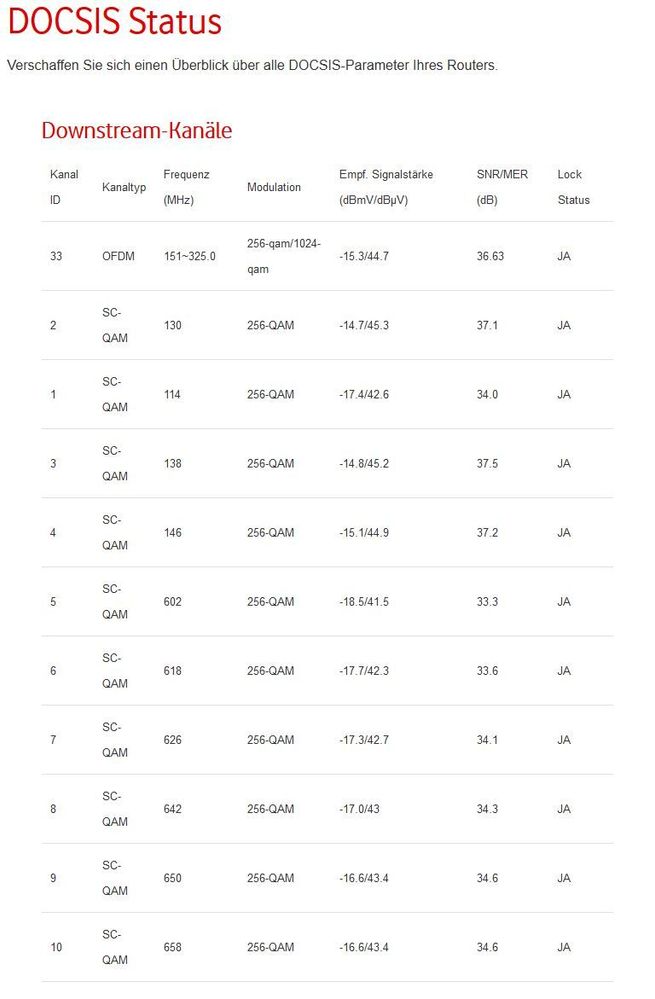This screenshot has width=655, height=999.
Task: Select the Kanal ID column header
Action: (64, 187)
